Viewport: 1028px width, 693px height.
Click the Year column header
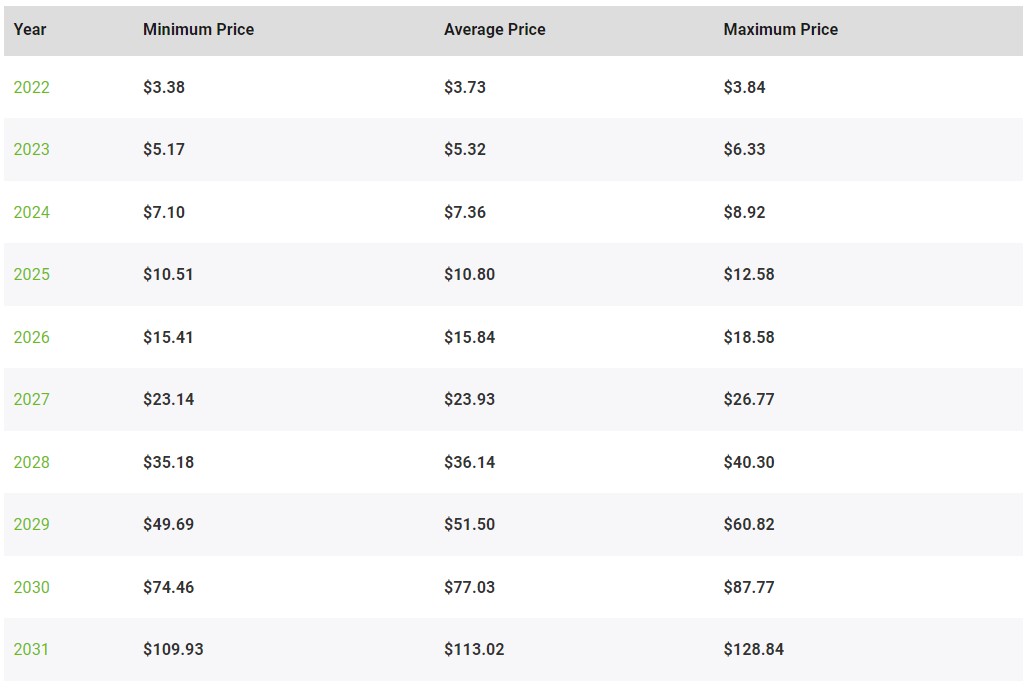(x=30, y=30)
